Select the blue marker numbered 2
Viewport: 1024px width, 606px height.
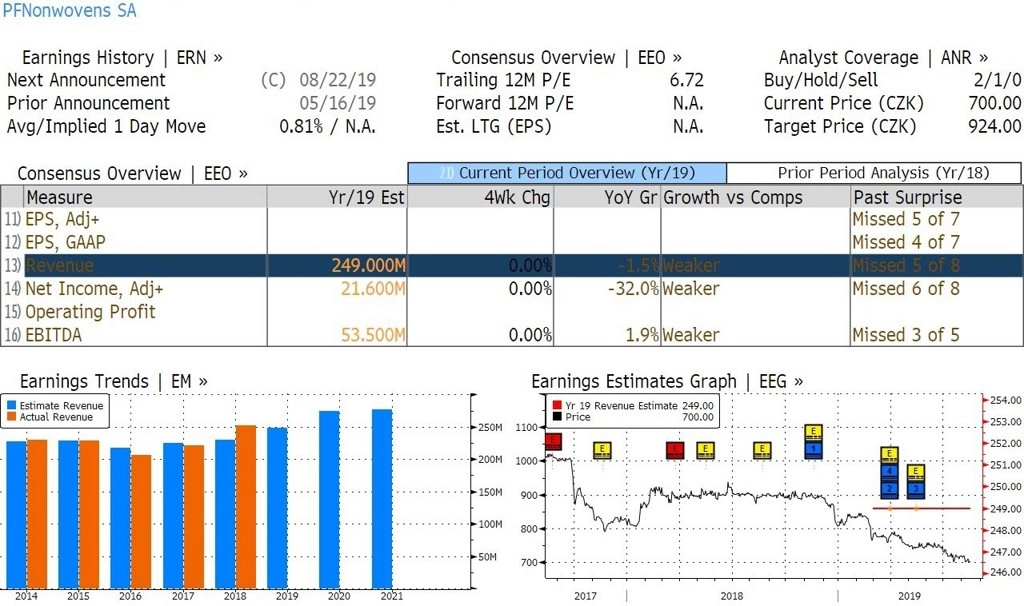pyautogui.click(x=889, y=488)
